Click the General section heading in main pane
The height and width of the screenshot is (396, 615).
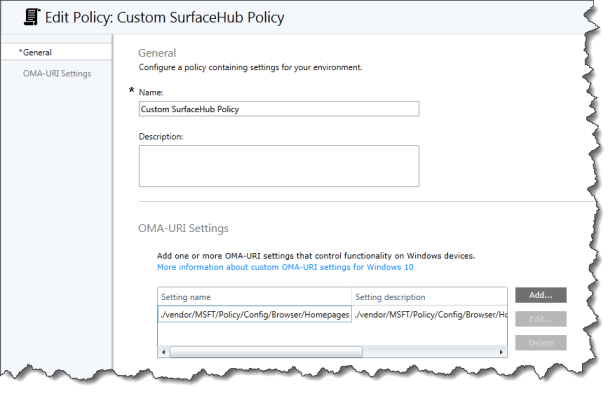click(157, 53)
